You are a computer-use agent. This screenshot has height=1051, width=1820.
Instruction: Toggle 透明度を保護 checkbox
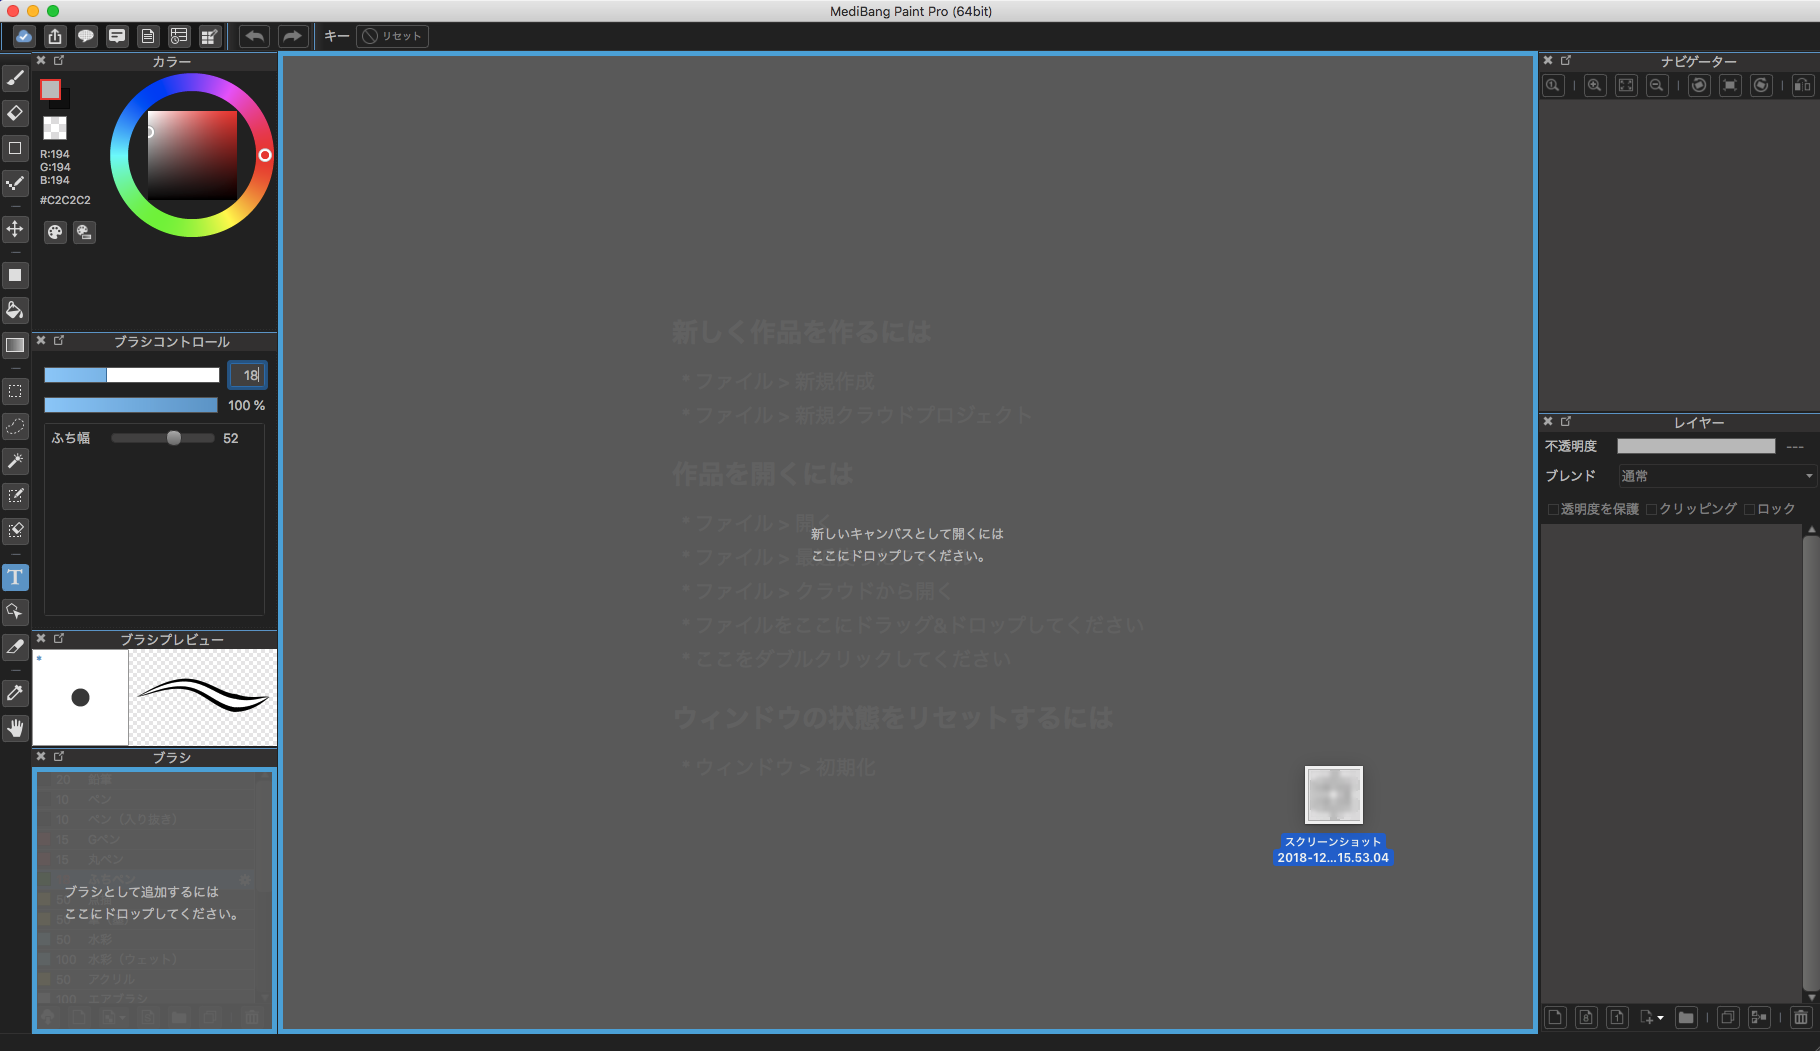pyautogui.click(x=1553, y=509)
